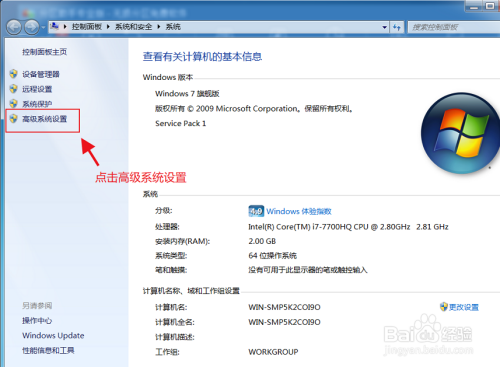Open 系统和安全 breadcrumb segment

pos(133,27)
